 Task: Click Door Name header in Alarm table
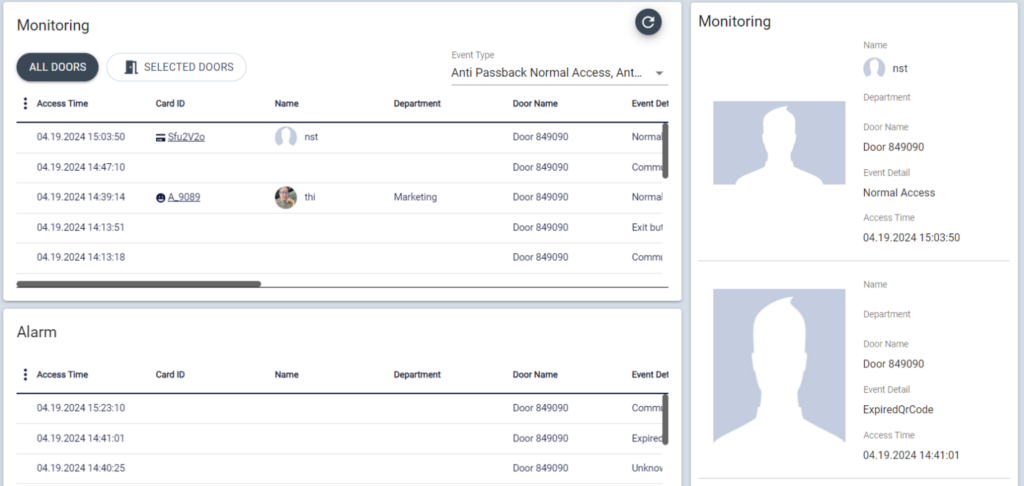(x=535, y=375)
